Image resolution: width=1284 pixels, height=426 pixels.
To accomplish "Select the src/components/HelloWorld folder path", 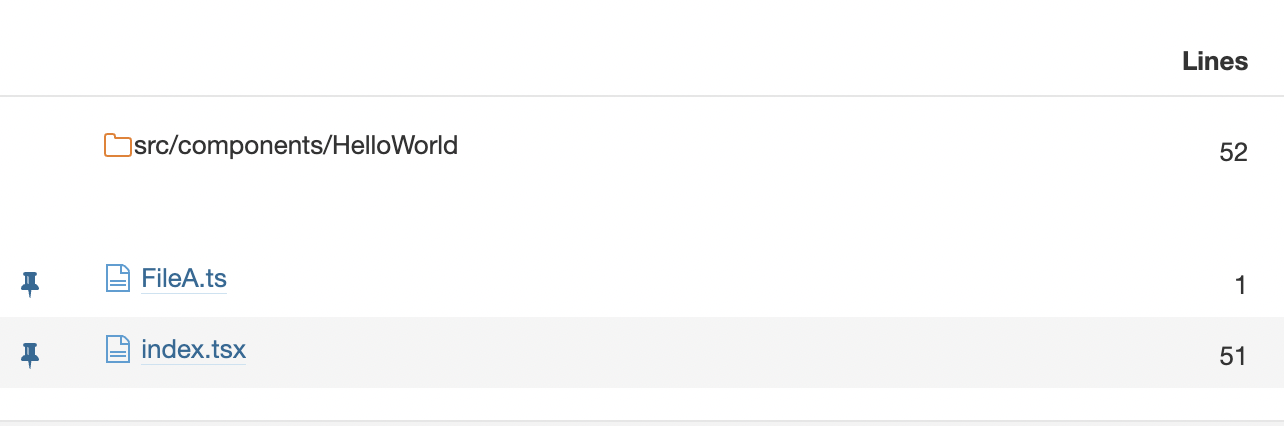I will (x=296, y=146).
